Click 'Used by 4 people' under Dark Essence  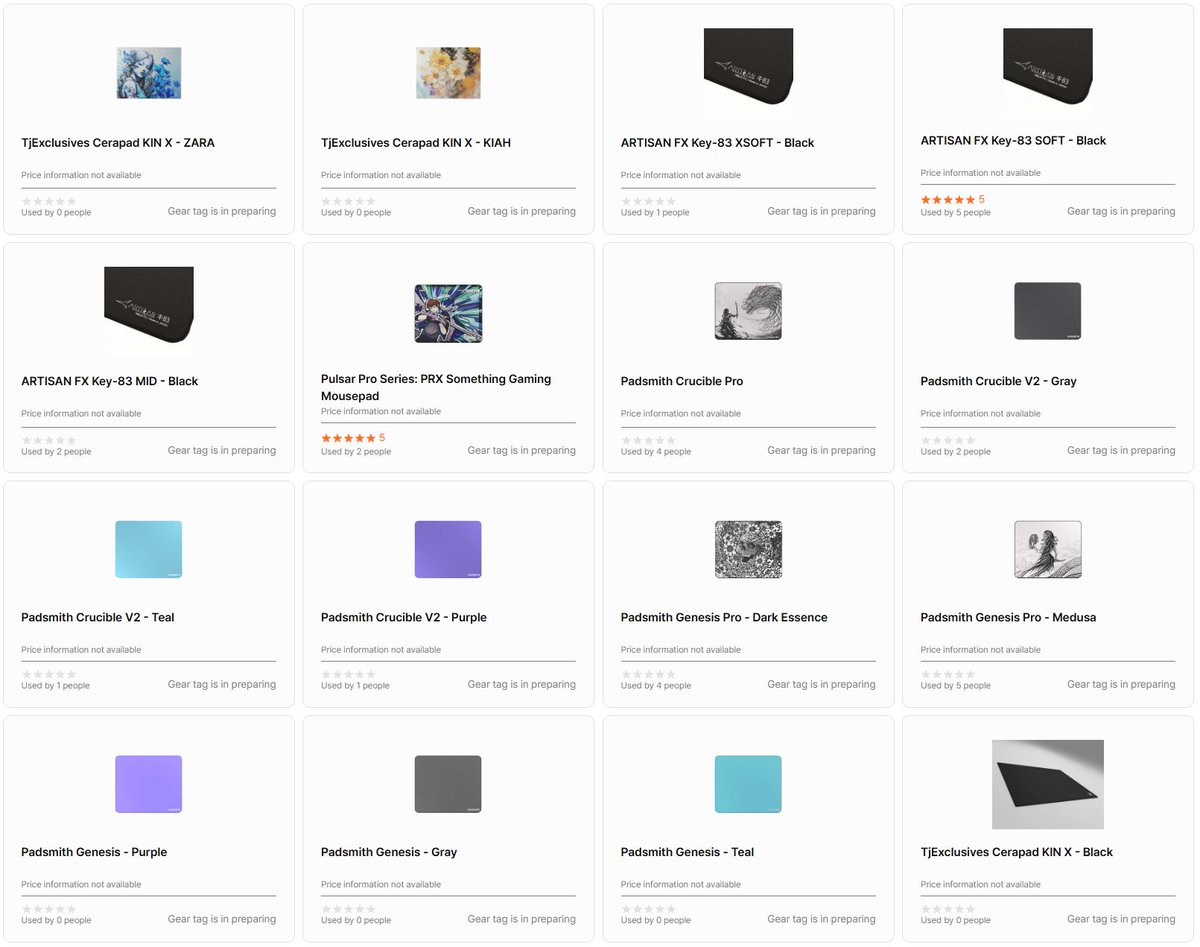pyautogui.click(x=656, y=685)
